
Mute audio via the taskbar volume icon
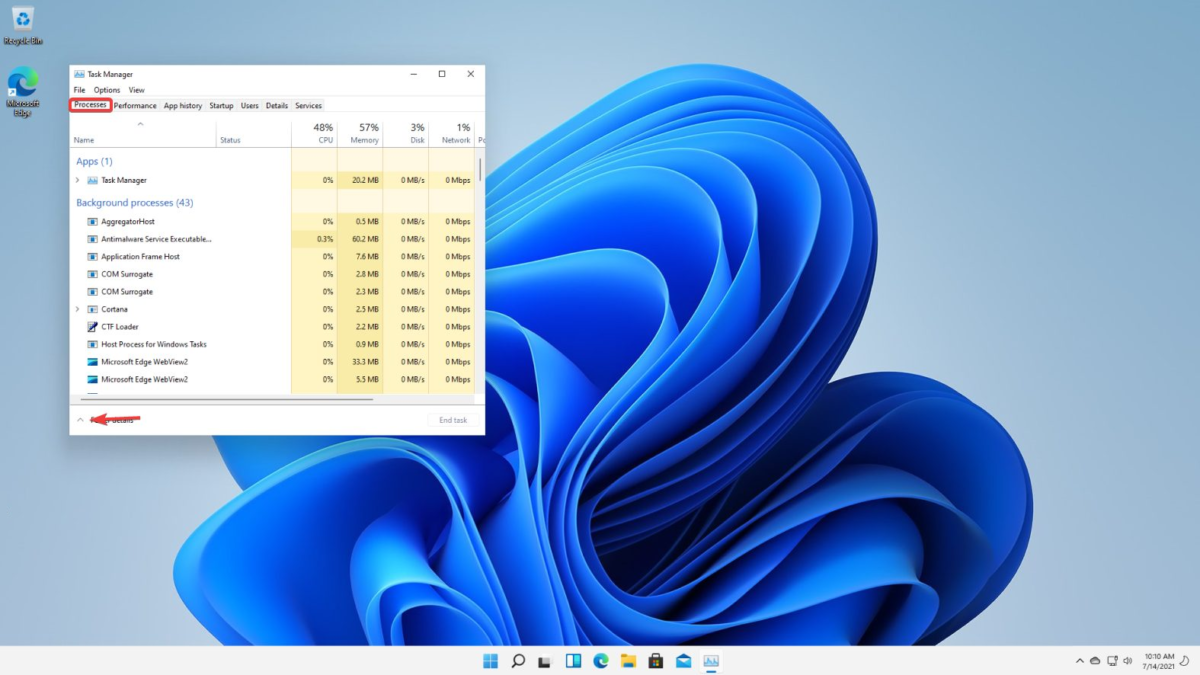1128,660
